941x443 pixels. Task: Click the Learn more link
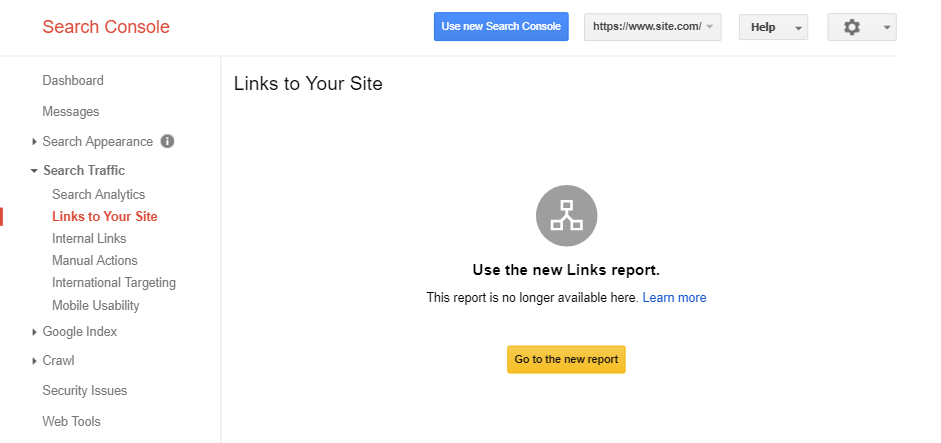(x=674, y=298)
